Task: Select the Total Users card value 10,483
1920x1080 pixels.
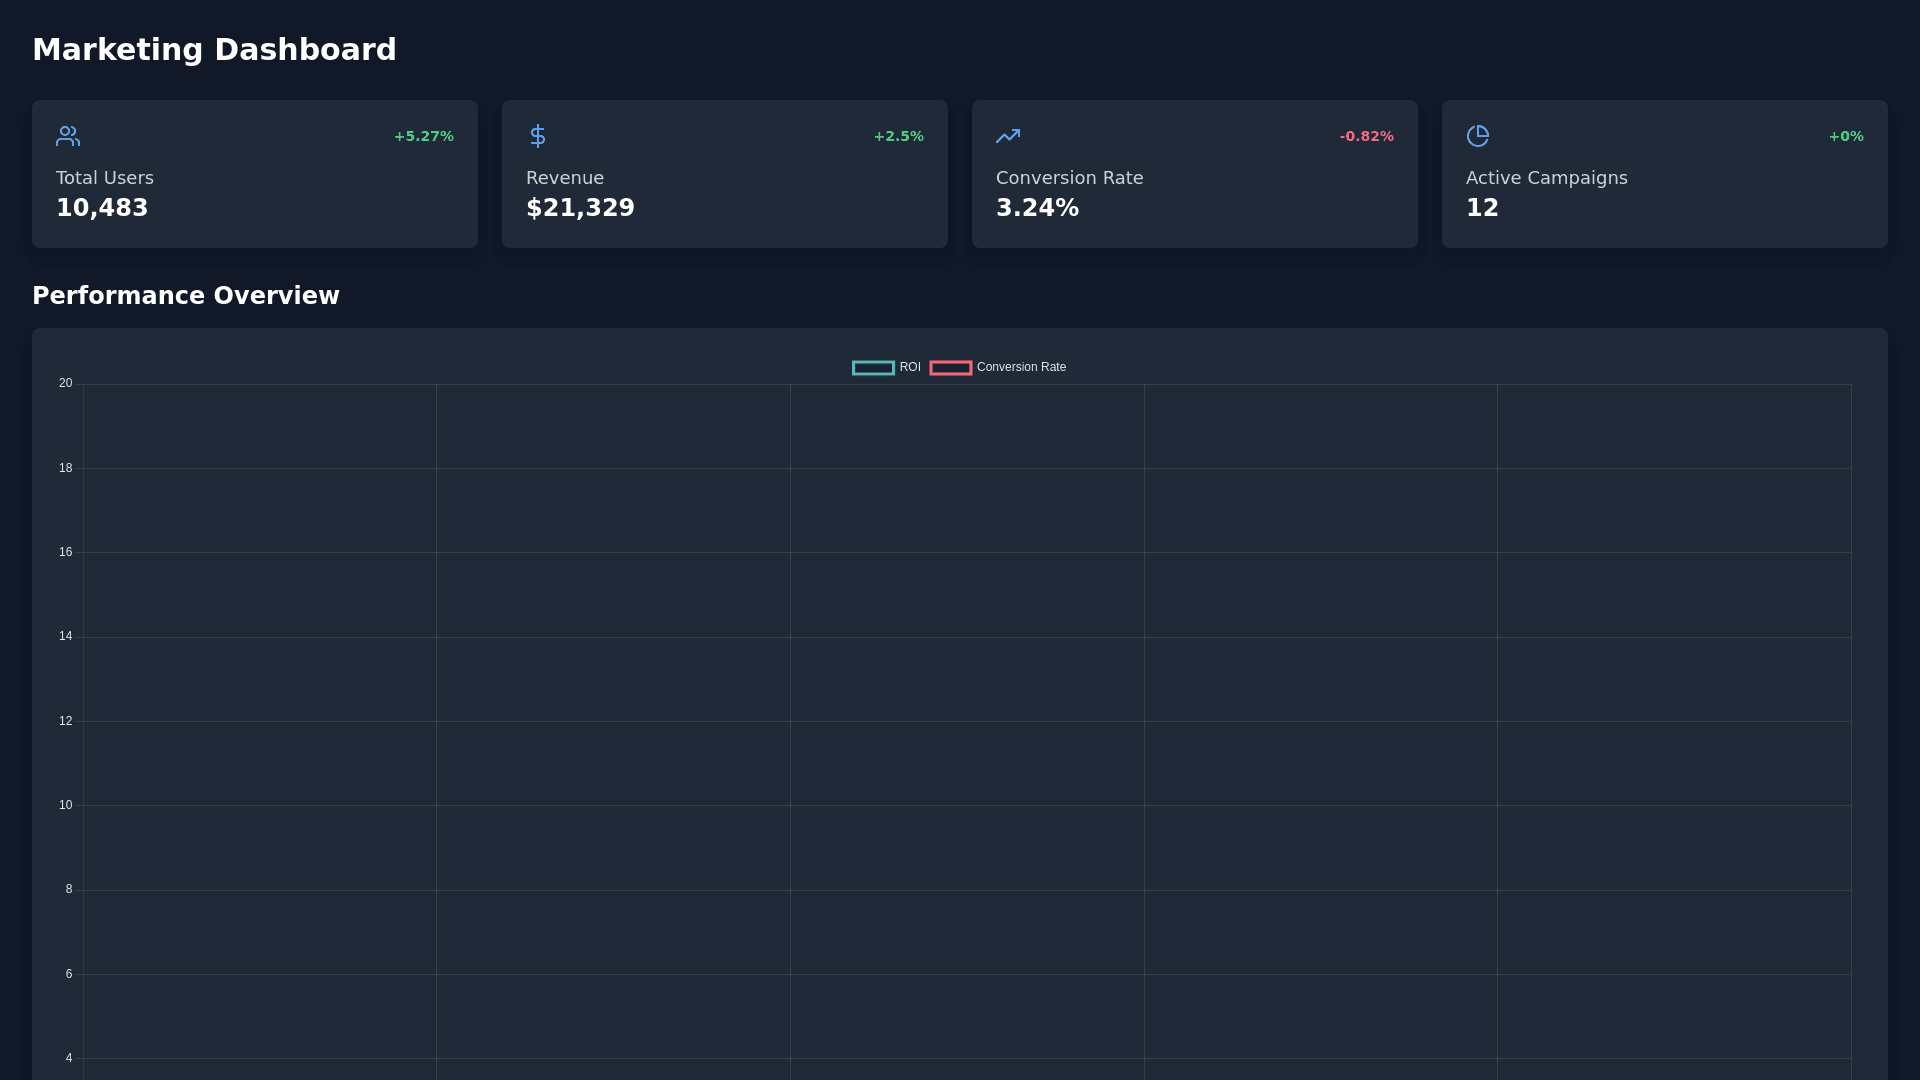Action: point(102,208)
